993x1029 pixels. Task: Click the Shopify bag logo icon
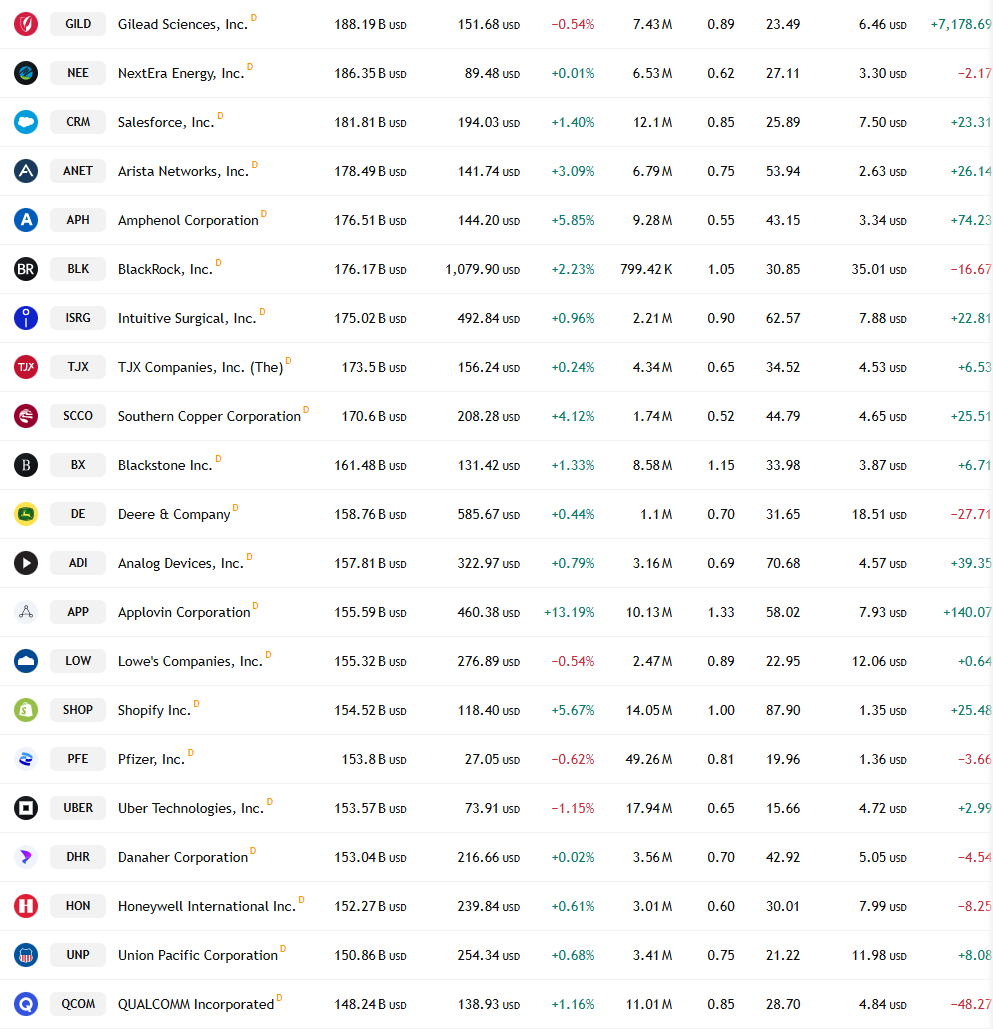(26, 710)
